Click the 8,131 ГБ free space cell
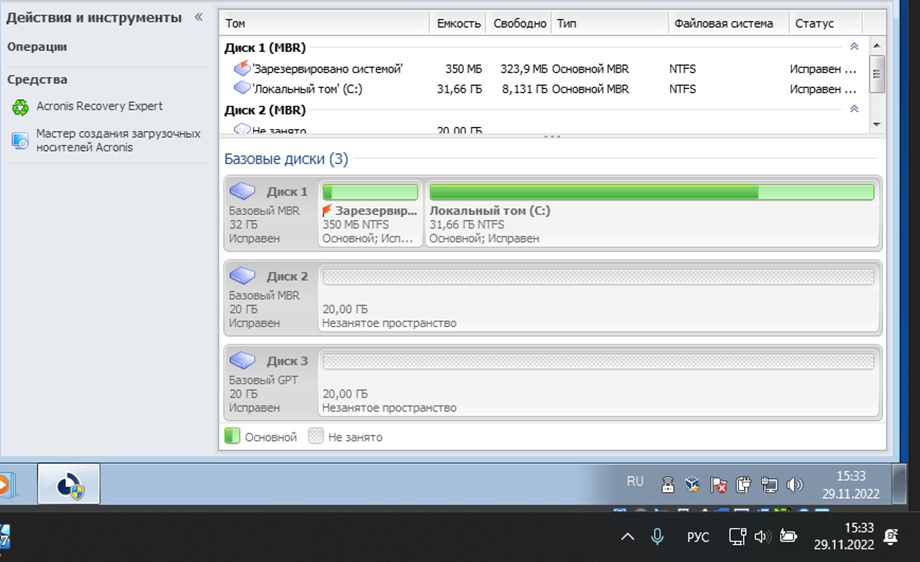Screen dimensions: 920x562 tap(525, 89)
